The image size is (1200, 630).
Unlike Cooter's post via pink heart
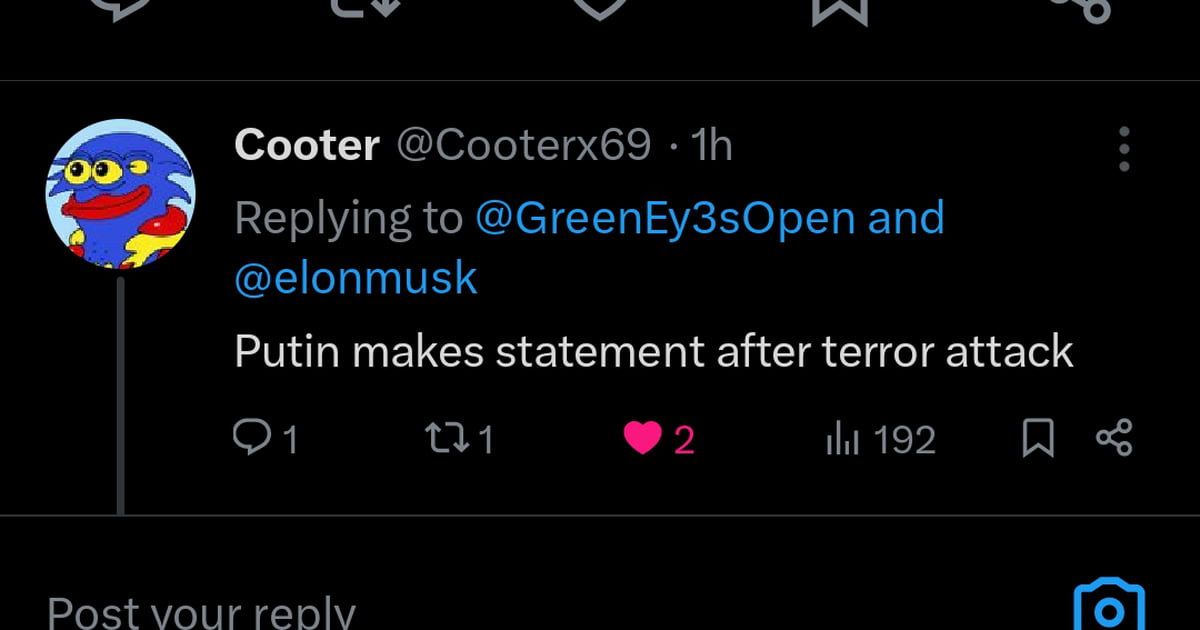[x=643, y=438]
